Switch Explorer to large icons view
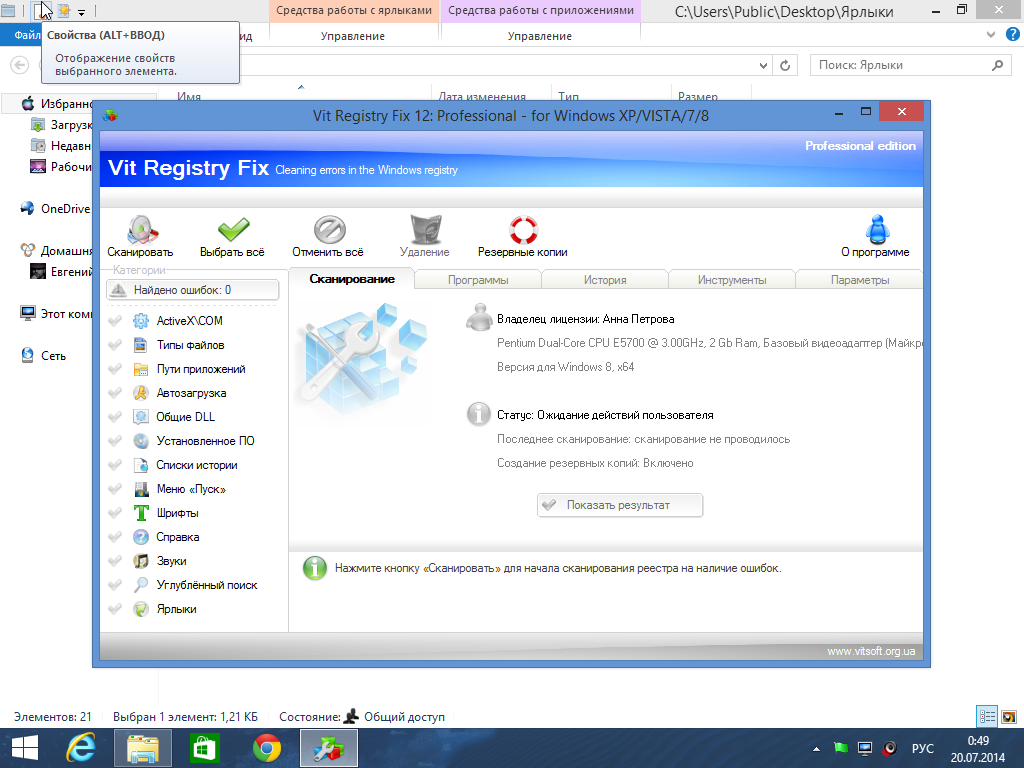The height and width of the screenshot is (768, 1024). (x=1009, y=716)
